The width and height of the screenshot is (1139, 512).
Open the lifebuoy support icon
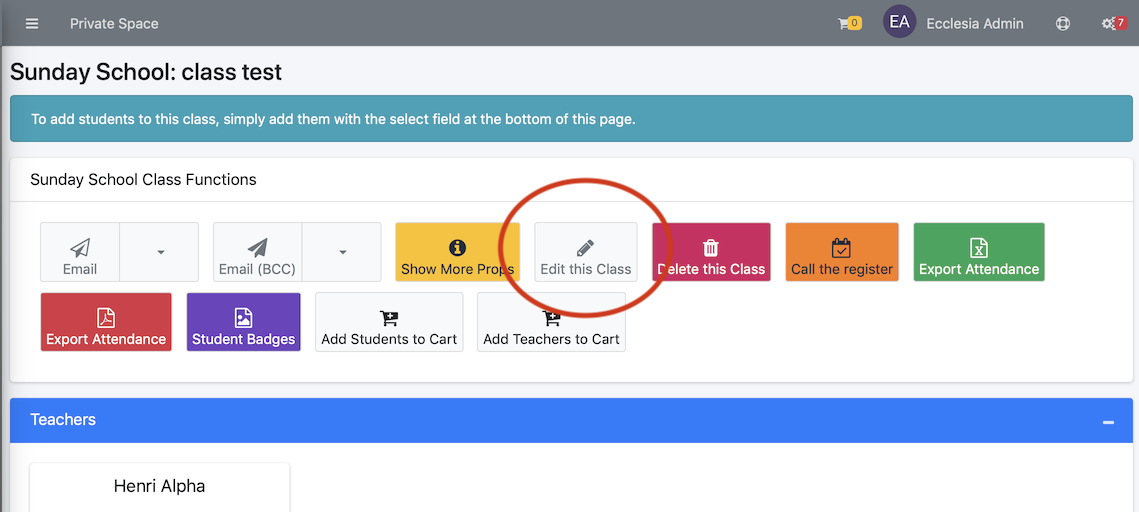(1063, 23)
